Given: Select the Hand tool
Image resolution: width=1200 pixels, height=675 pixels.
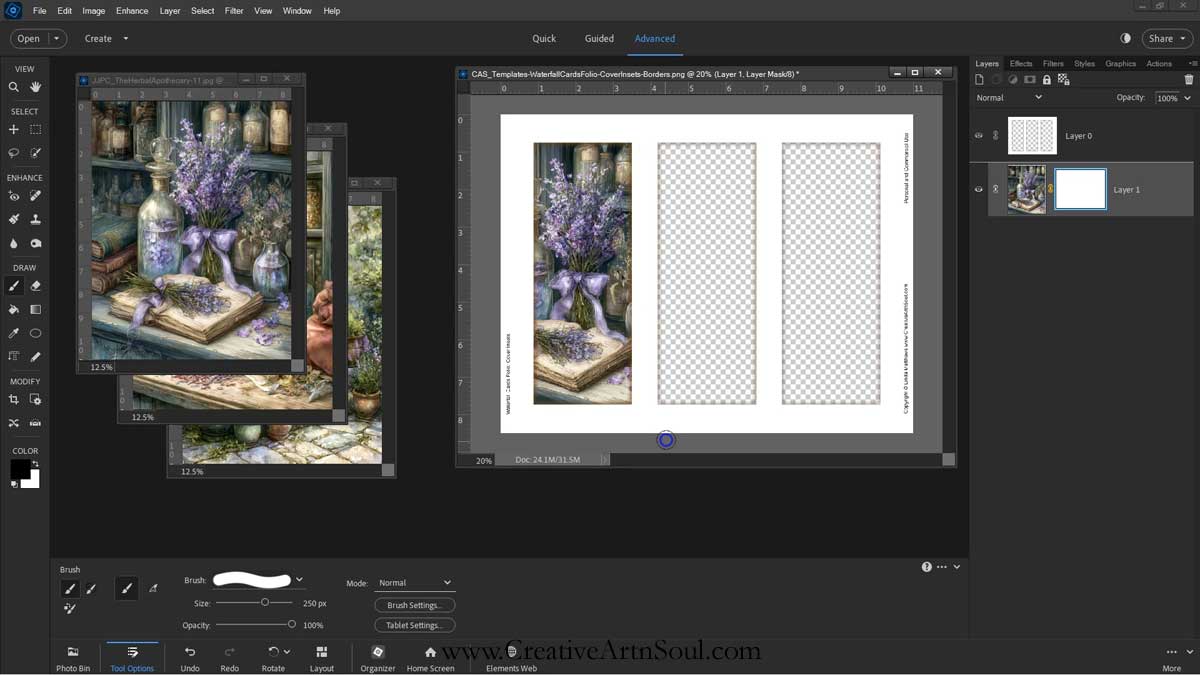Looking at the screenshot, I should [x=36, y=87].
